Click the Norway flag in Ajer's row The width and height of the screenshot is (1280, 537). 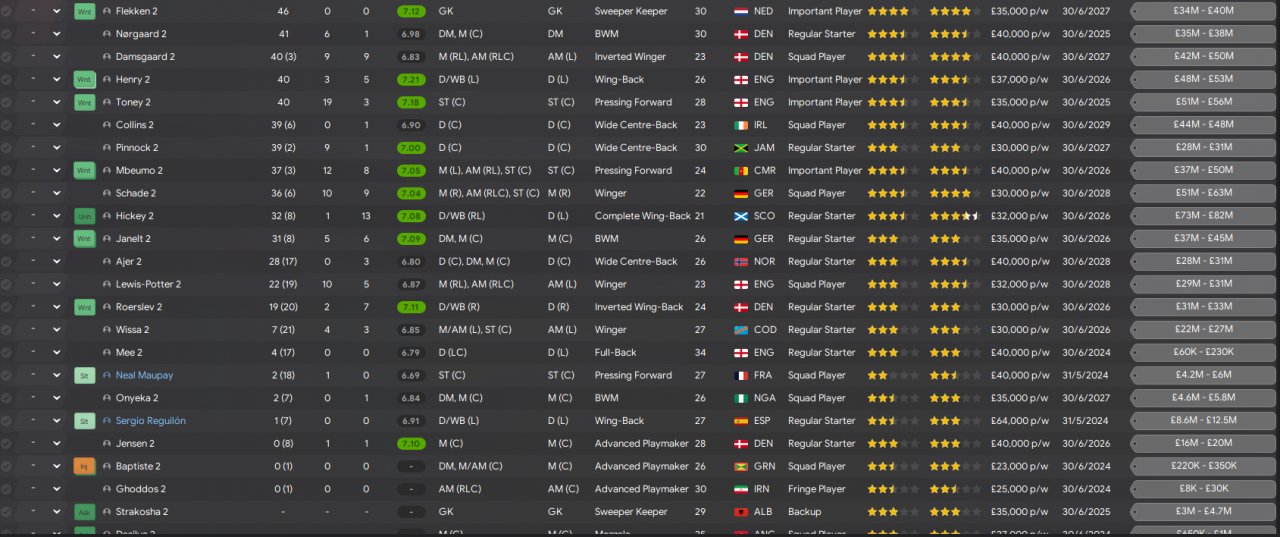click(741, 261)
